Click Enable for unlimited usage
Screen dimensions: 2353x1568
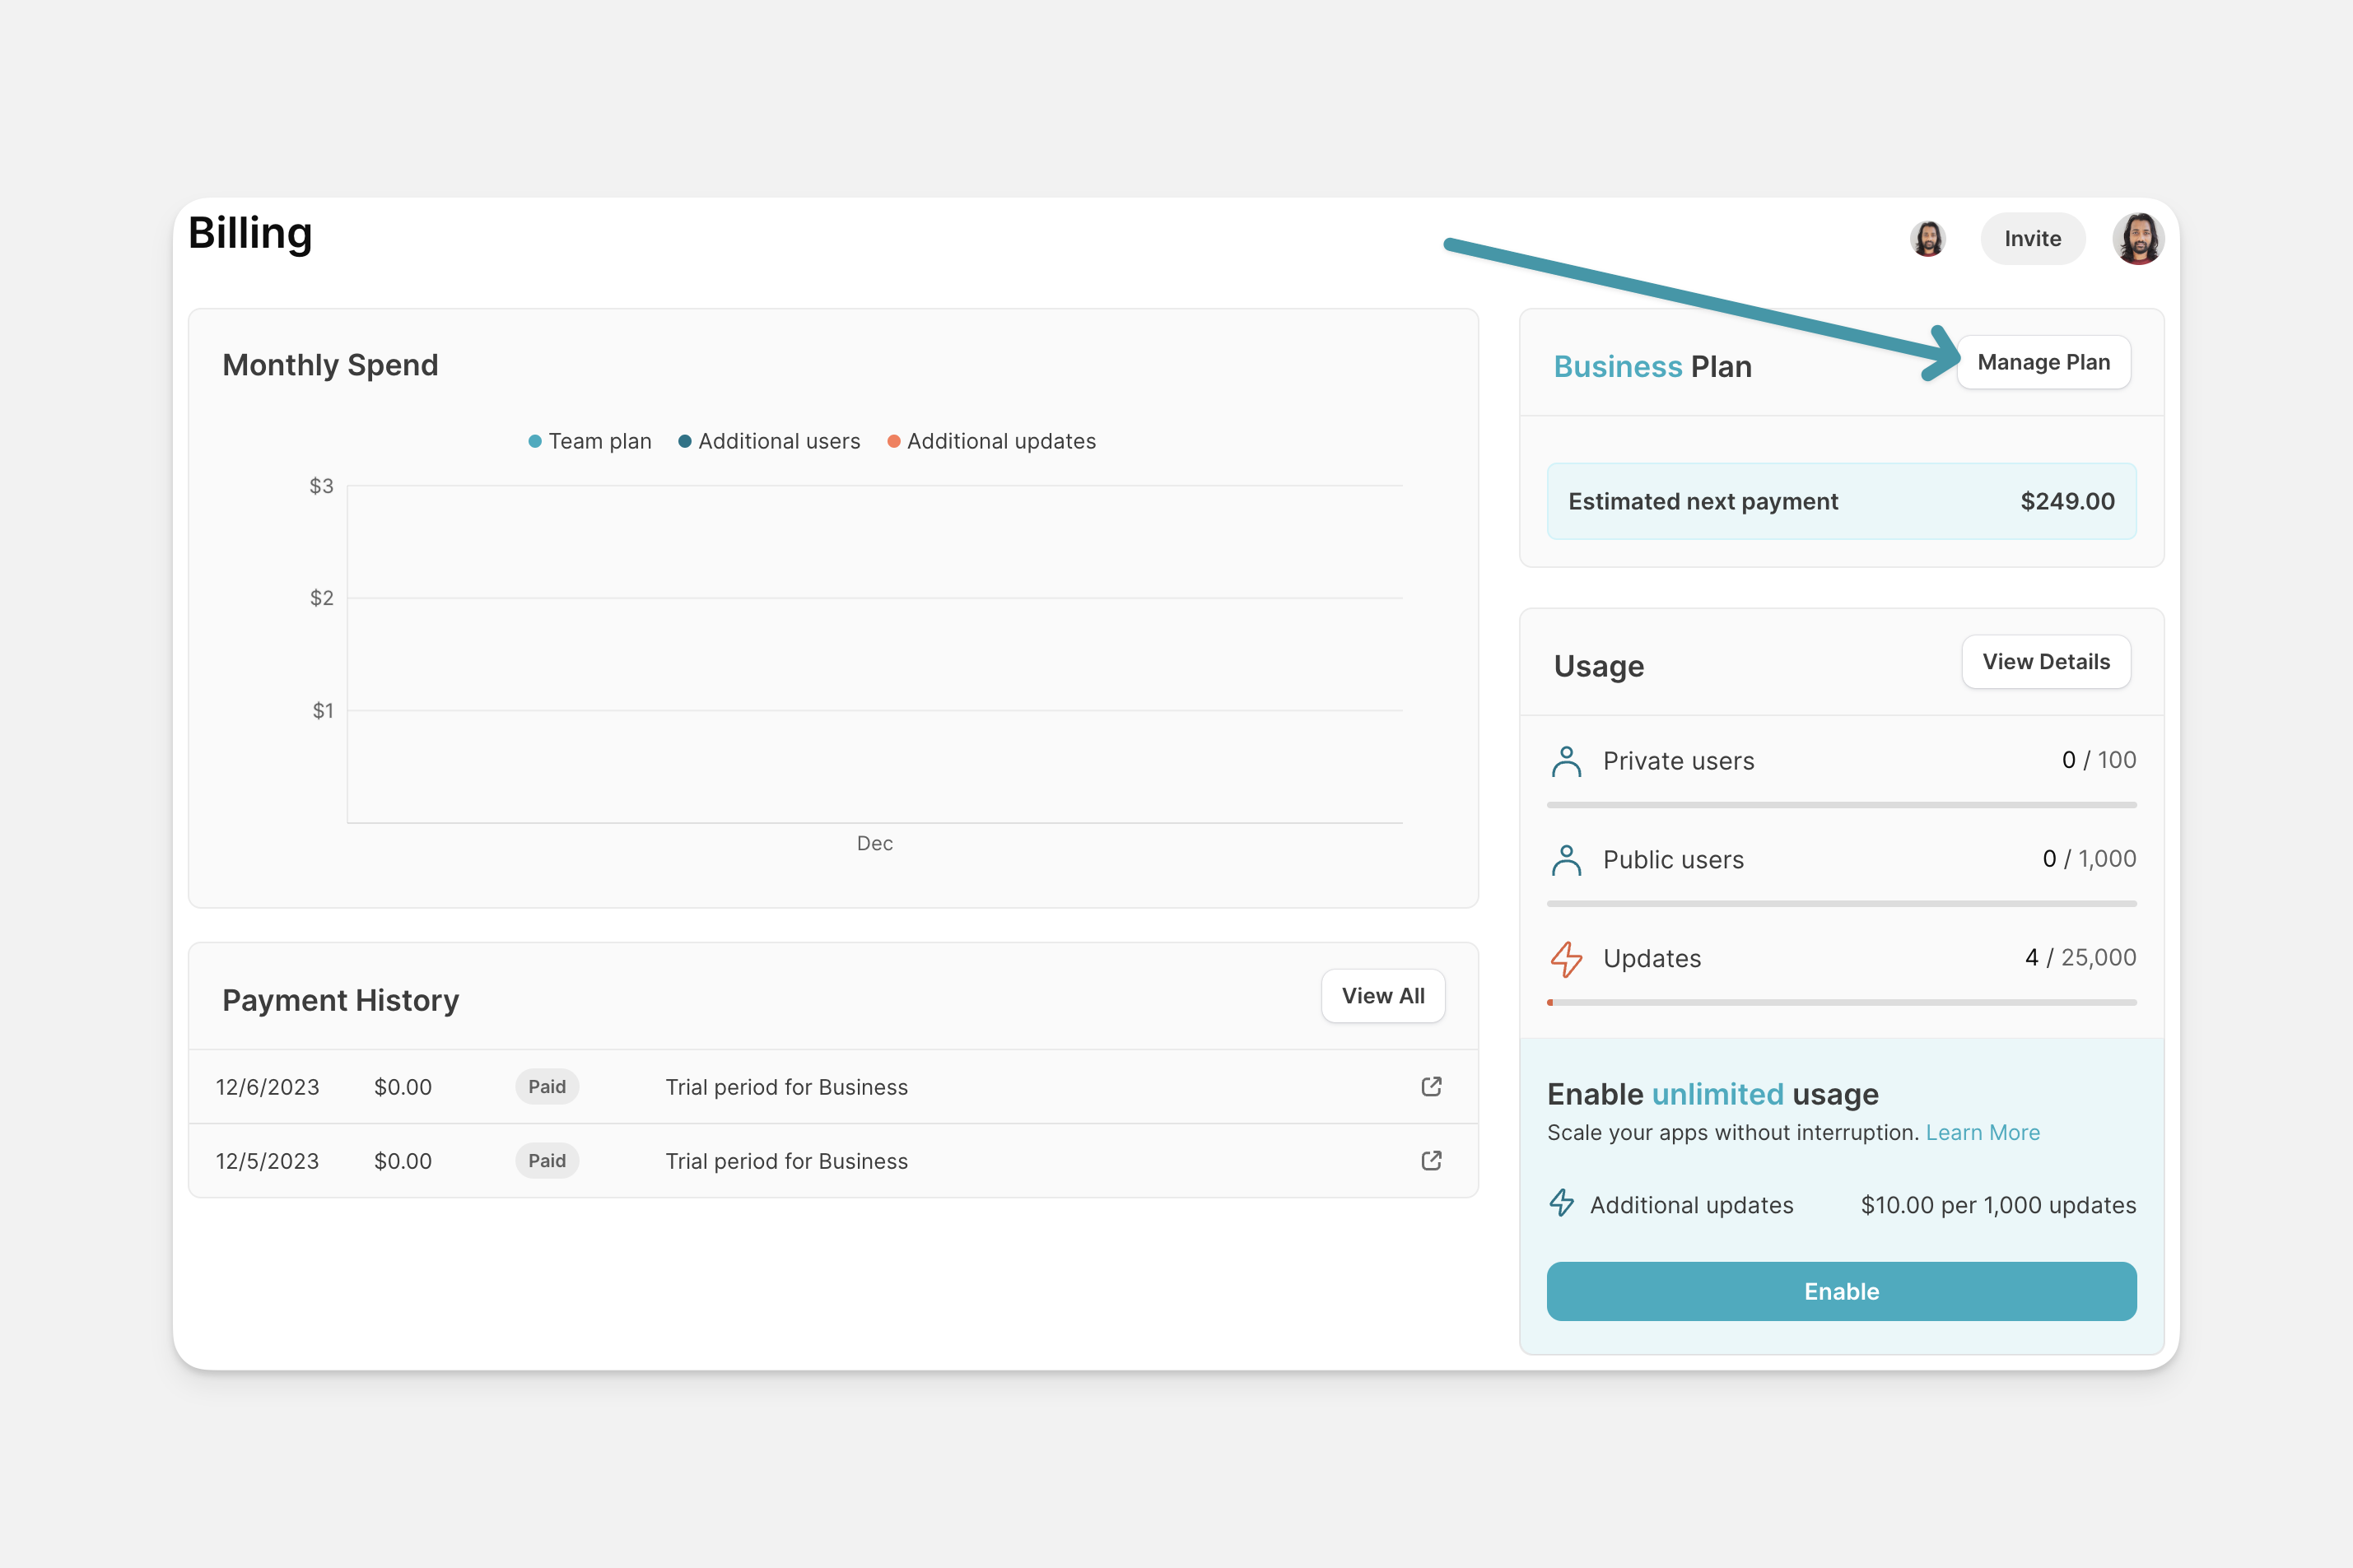click(1841, 1291)
